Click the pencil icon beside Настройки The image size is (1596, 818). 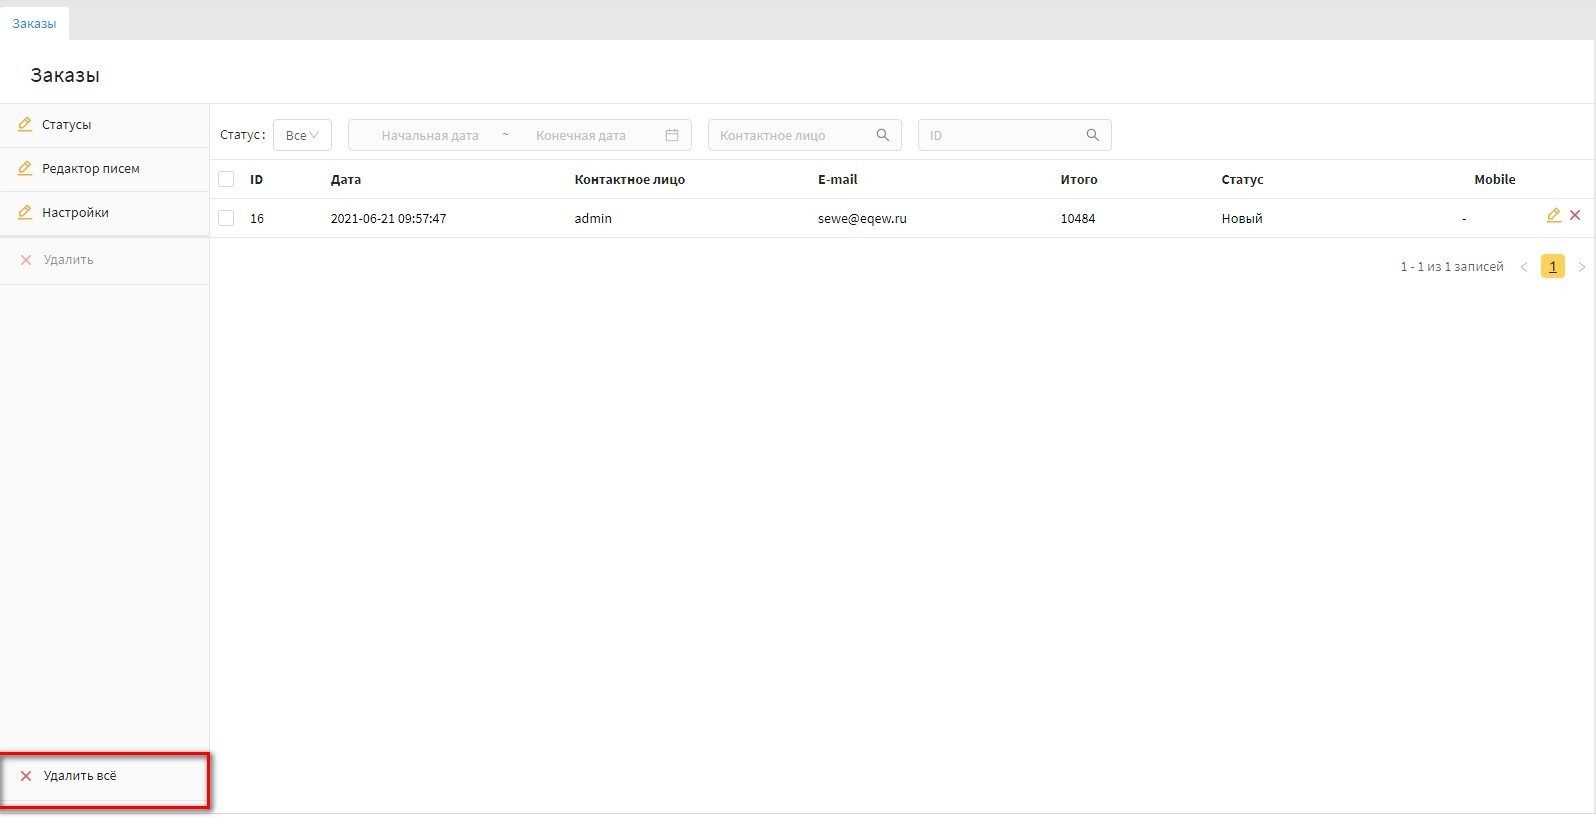25,213
